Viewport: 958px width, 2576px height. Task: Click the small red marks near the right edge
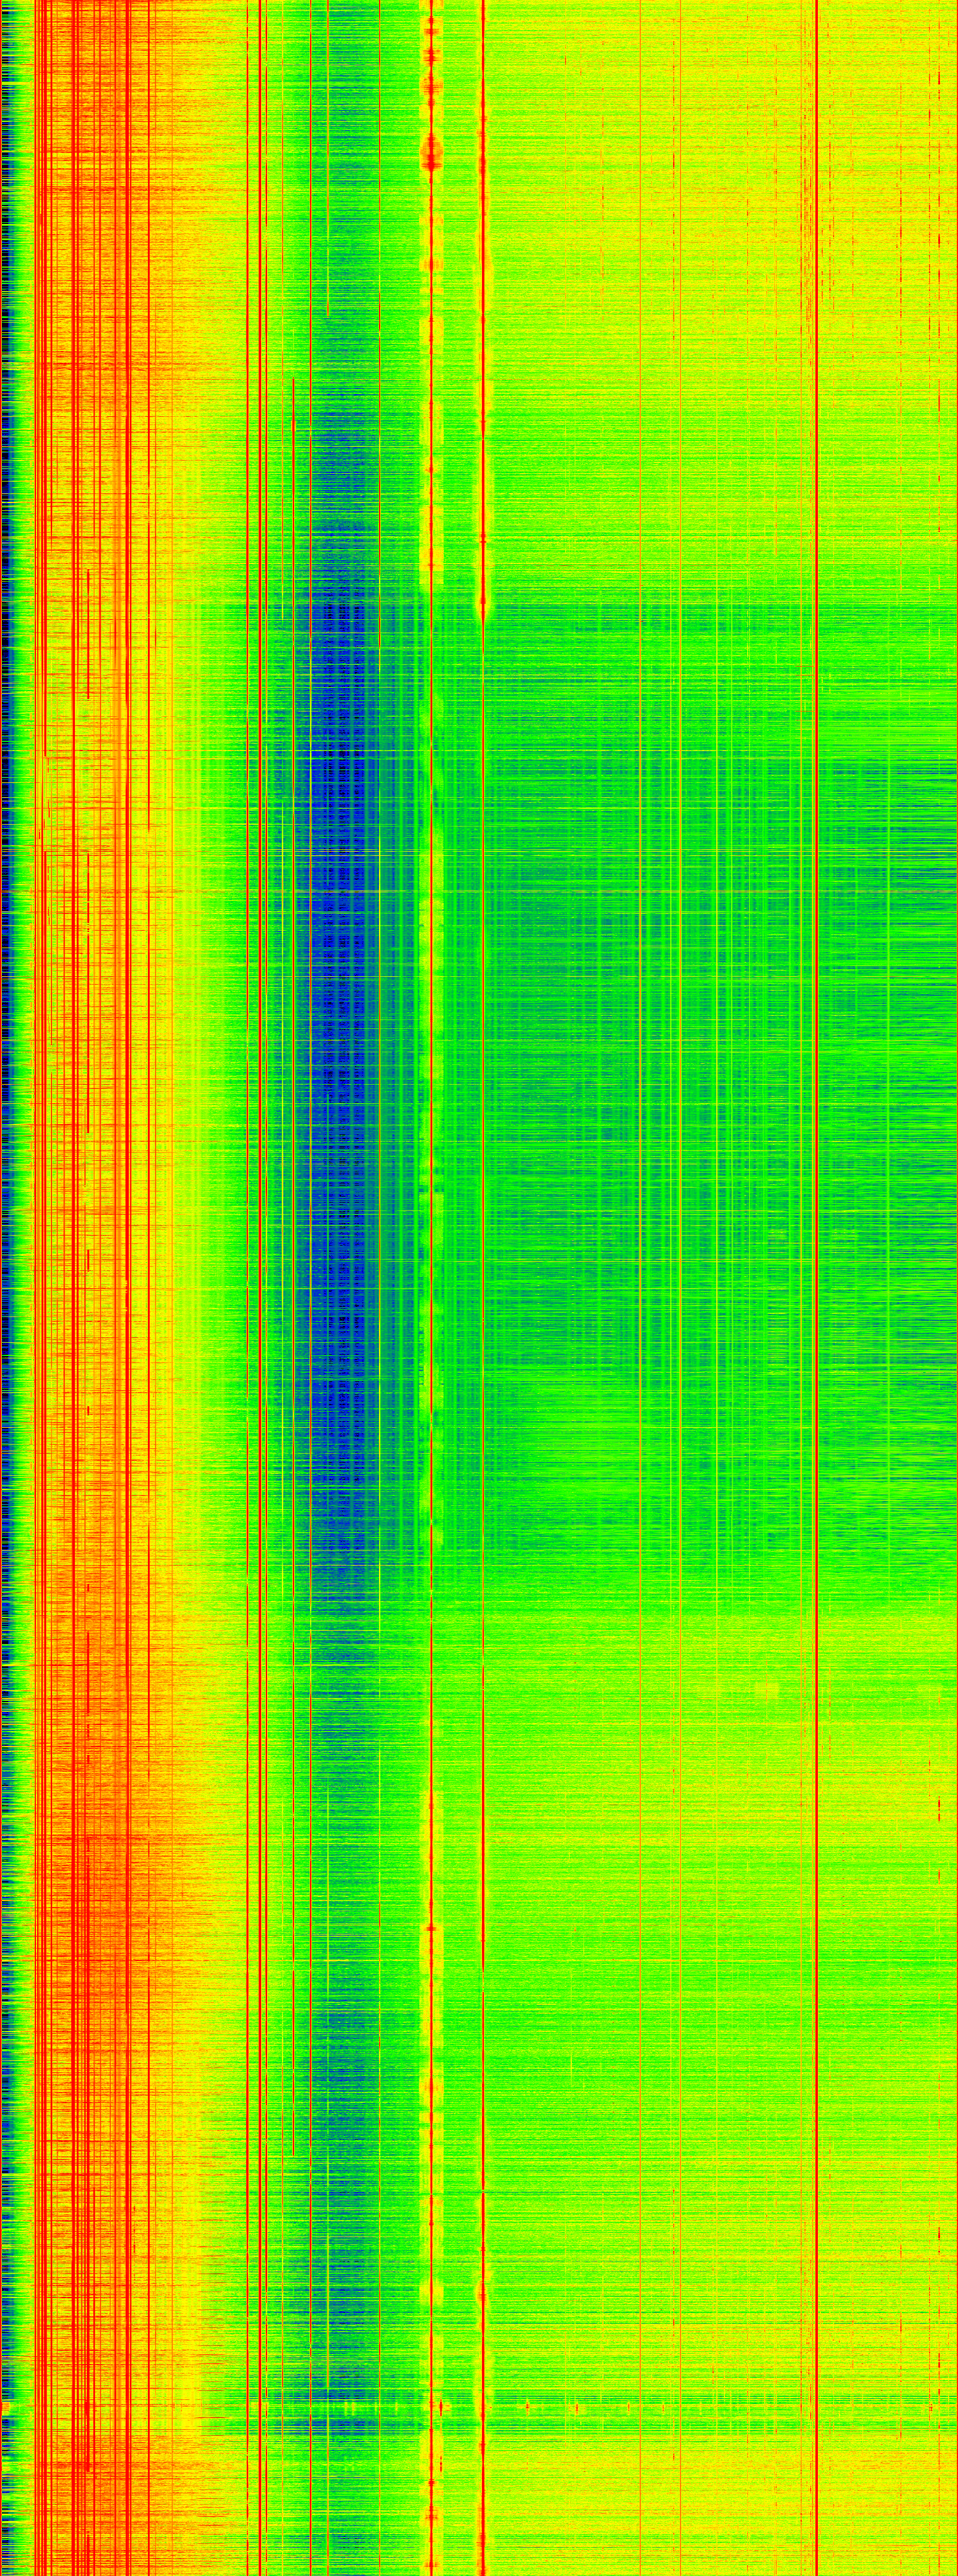[939, 1805]
